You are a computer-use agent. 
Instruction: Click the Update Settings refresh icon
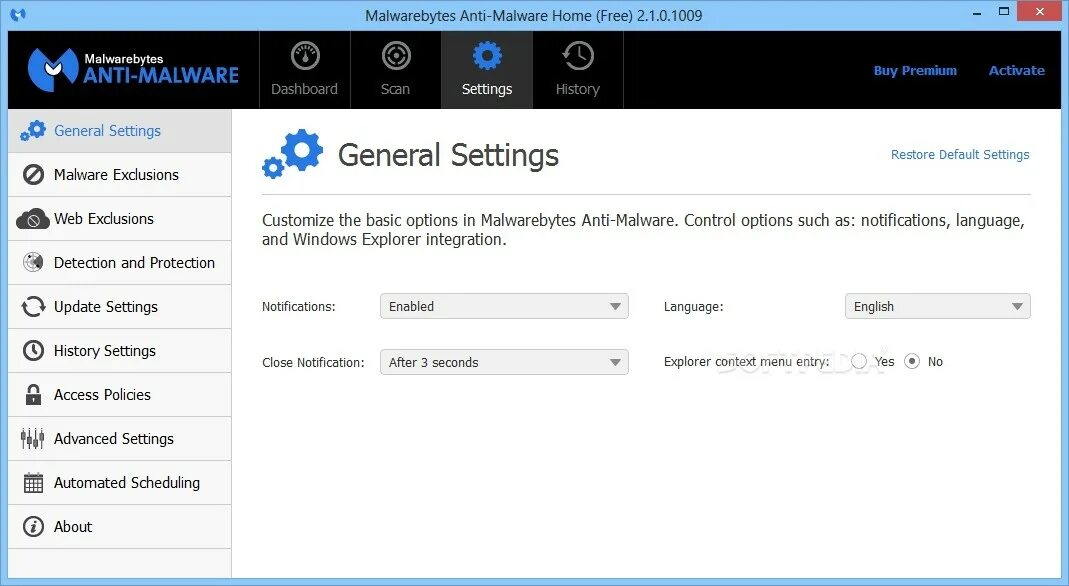[33, 307]
